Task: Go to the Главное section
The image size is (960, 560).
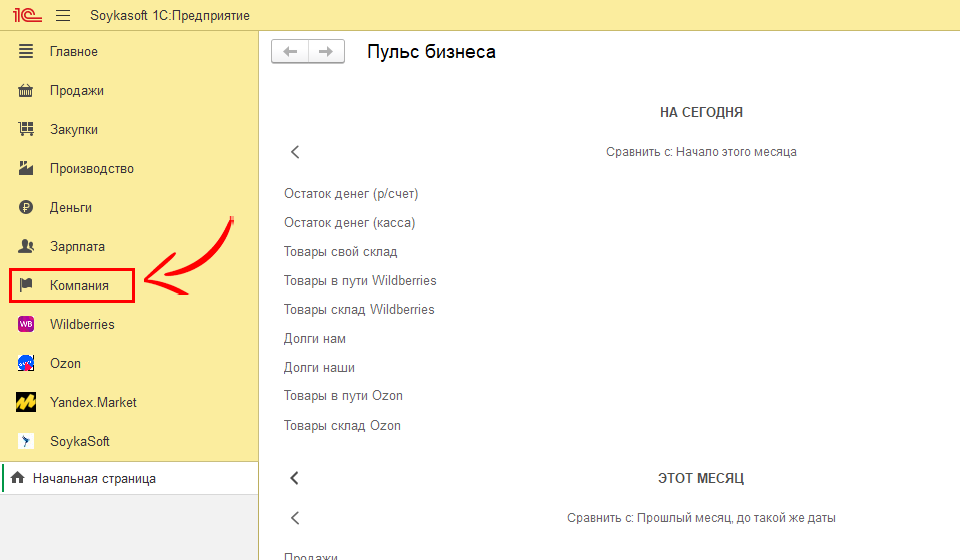Action: pyautogui.click(x=74, y=52)
